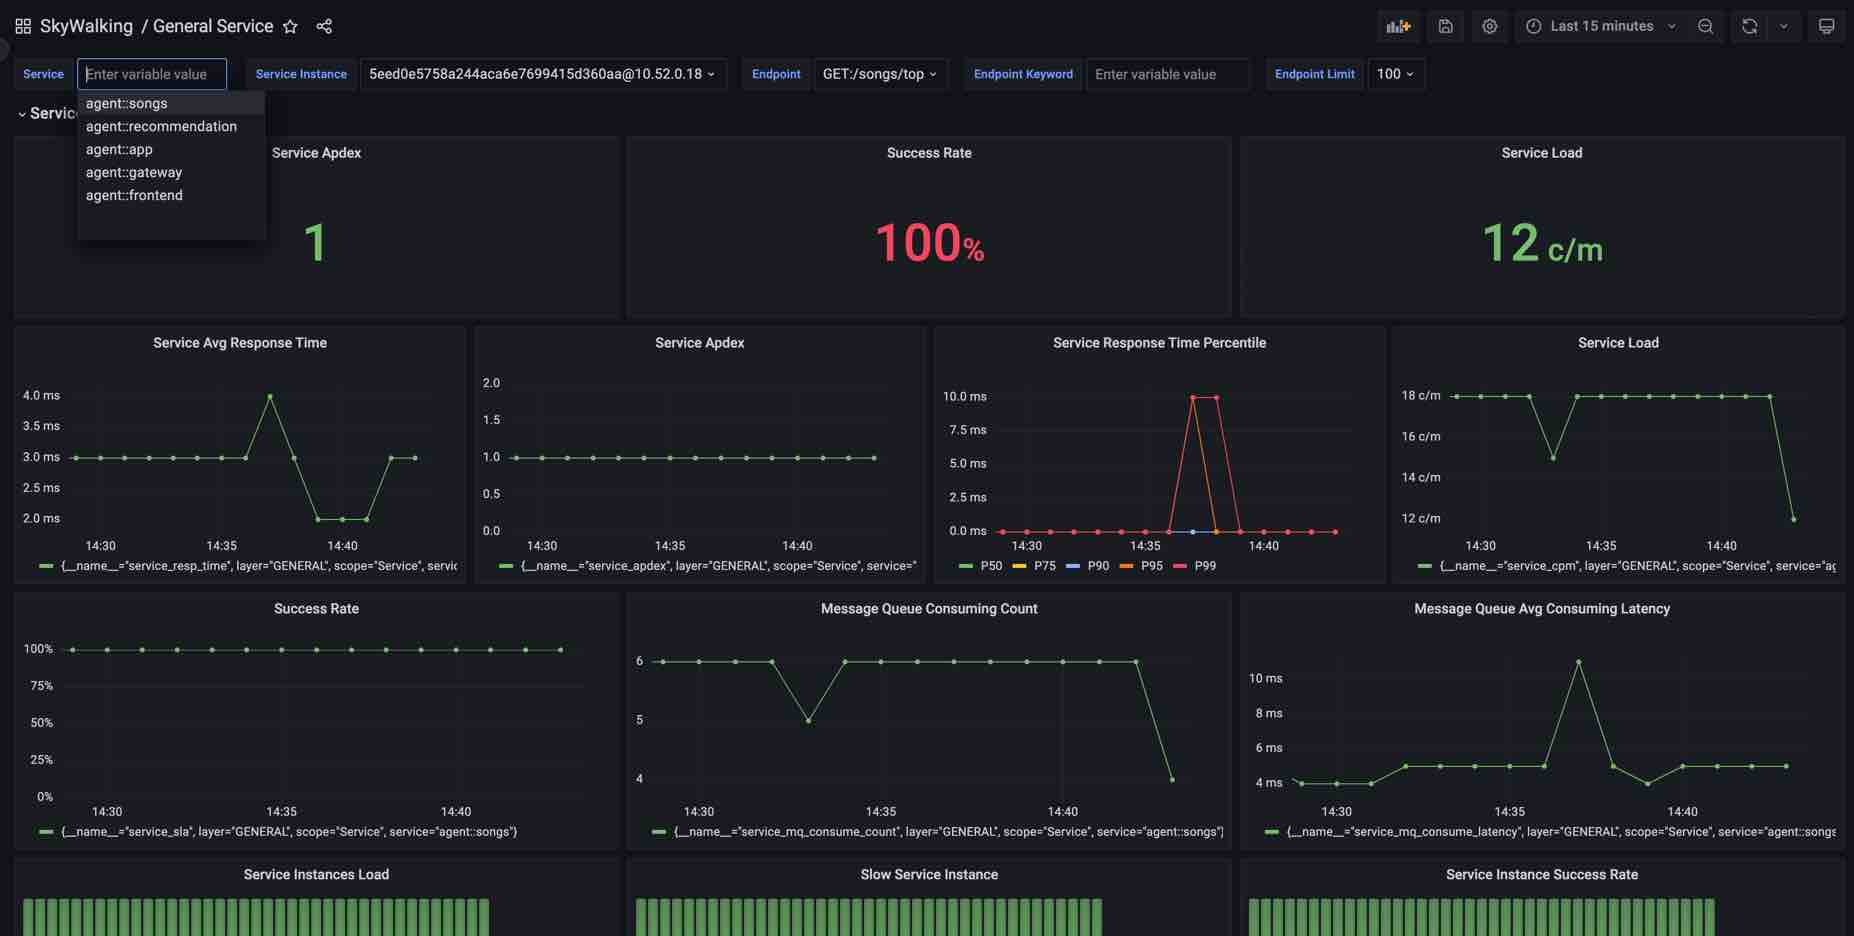The height and width of the screenshot is (936, 1854).
Task: Click the Enter variable value Service field
Action: 151,73
